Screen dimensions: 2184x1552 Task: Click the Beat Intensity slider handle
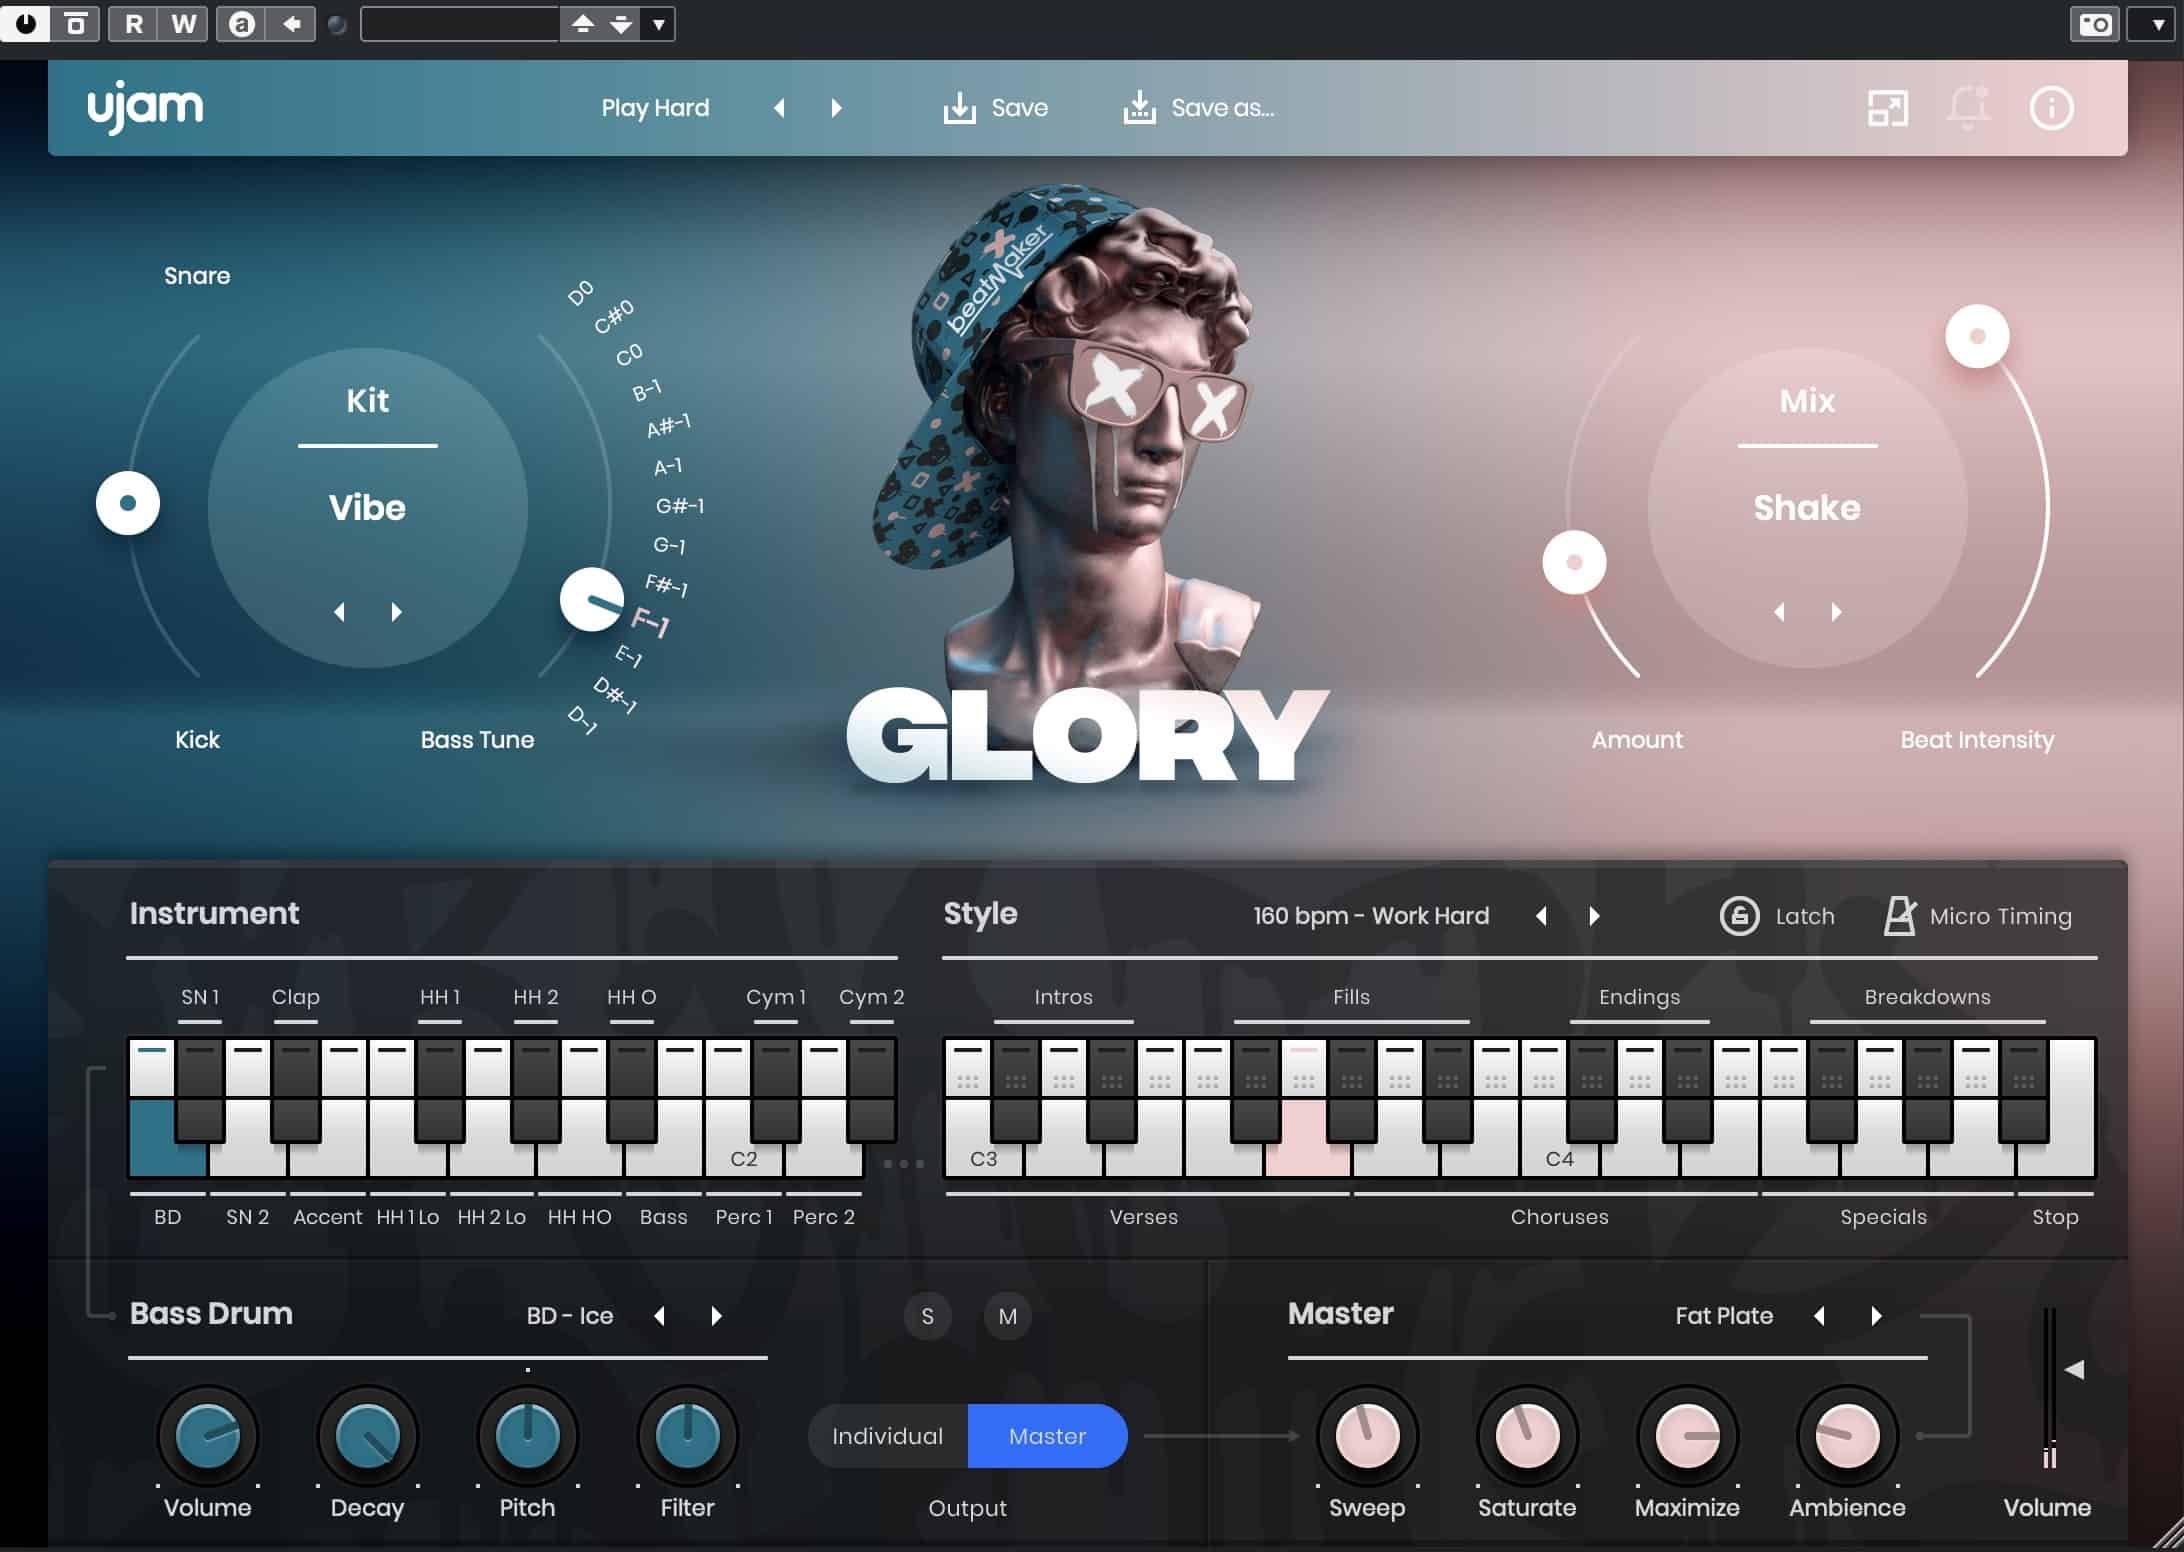pyautogui.click(x=1977, y=336)
